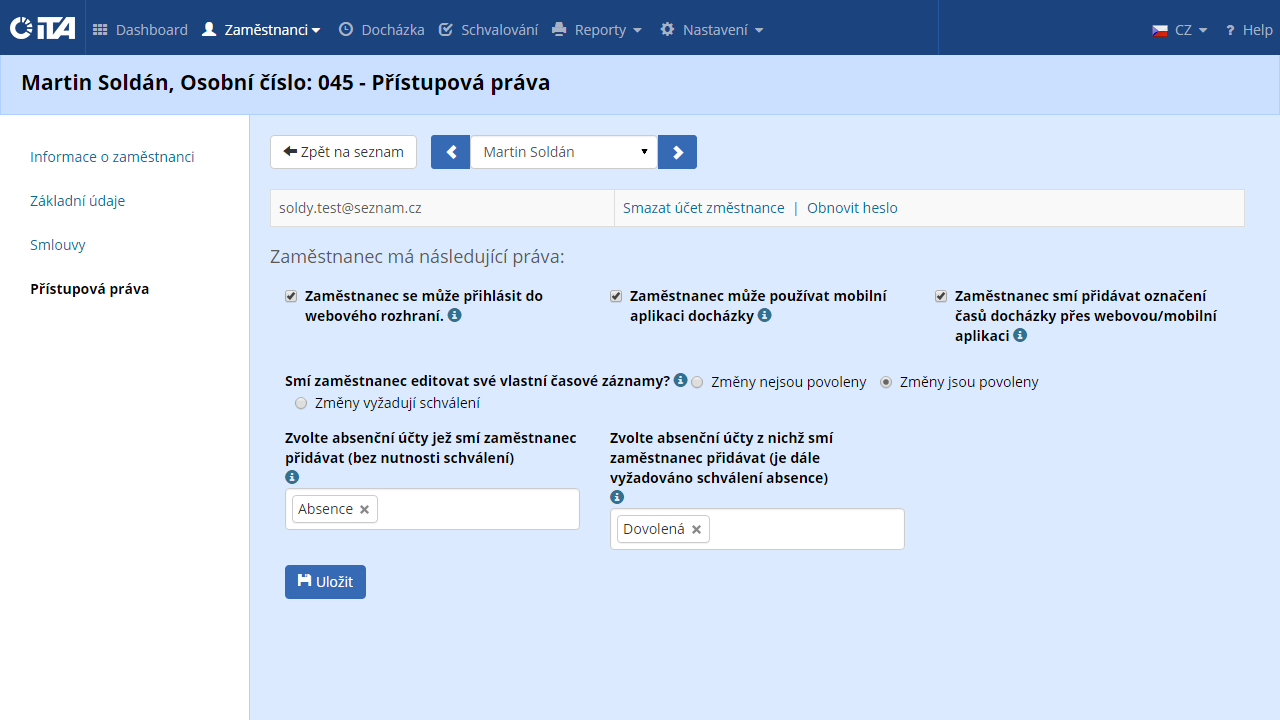Uncheck web interface login permission checkbox
1280x720 pixels.
pos(291,296)
